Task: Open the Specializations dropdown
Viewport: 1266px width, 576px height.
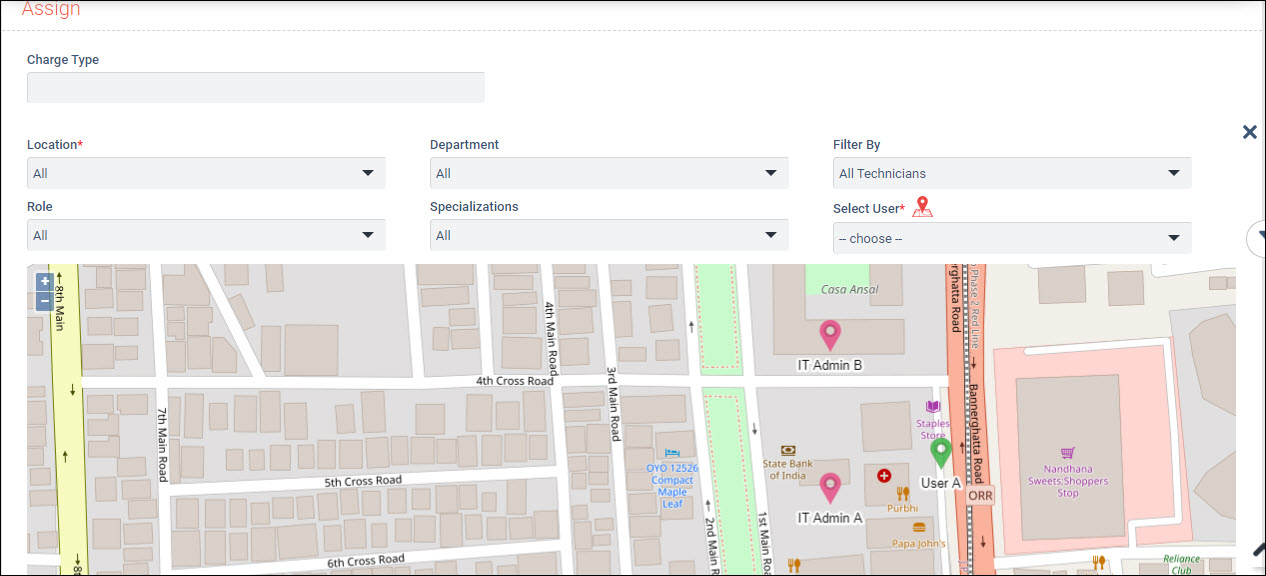Action: (x=609, y=235)
